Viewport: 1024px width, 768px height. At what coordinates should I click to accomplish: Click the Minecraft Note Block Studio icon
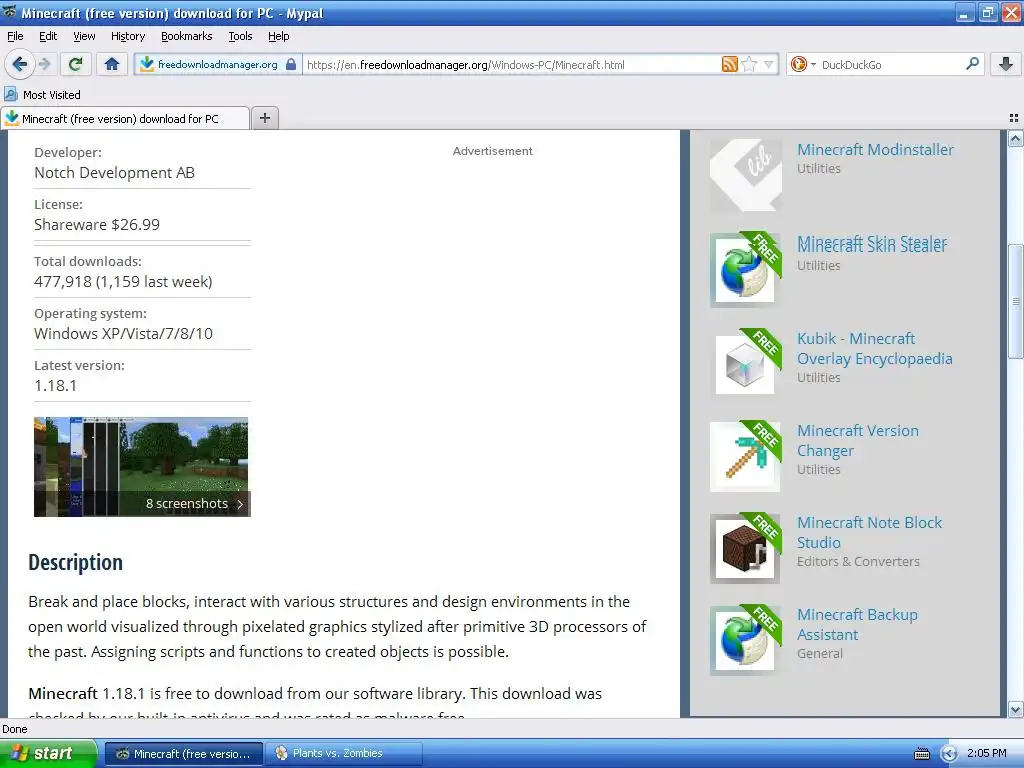coord(746,548)
